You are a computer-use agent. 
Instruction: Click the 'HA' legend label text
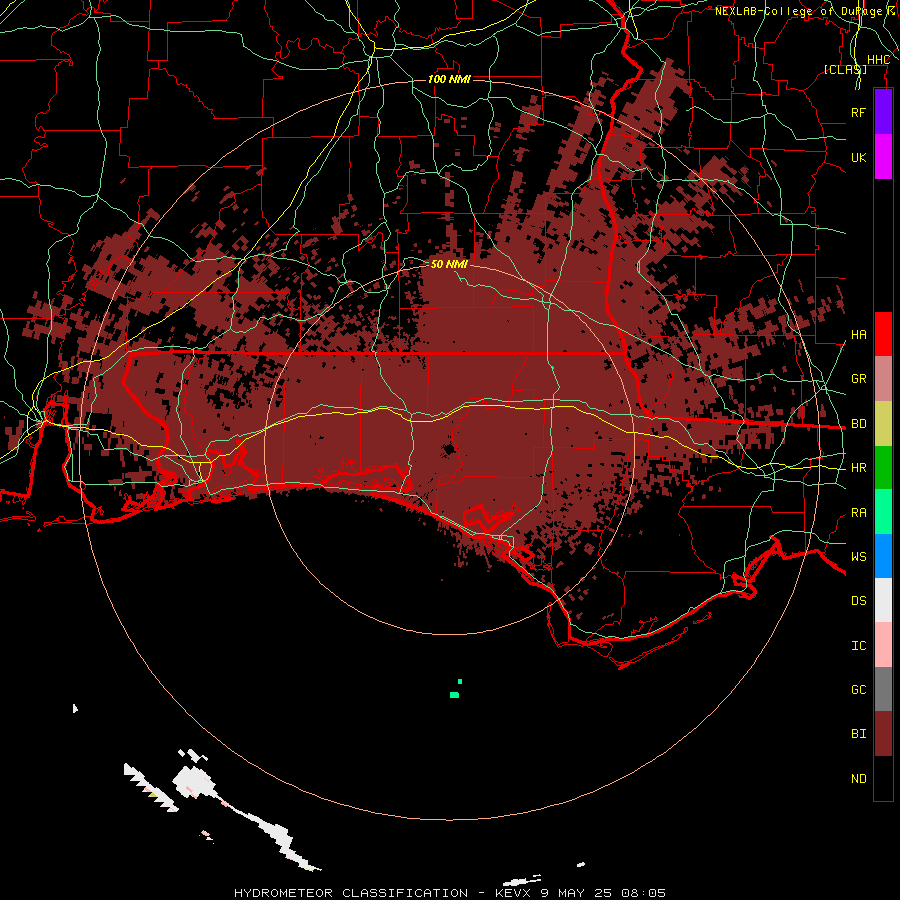click(858, 335)
